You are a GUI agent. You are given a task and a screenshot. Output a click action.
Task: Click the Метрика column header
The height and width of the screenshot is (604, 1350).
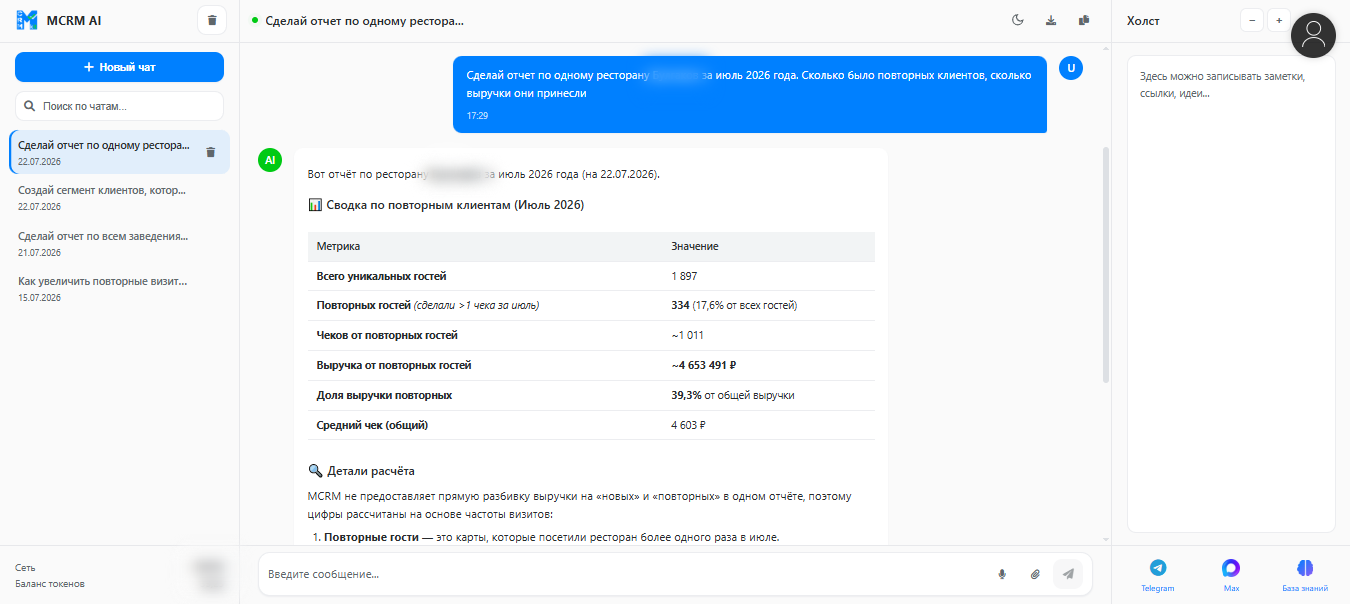339,246
